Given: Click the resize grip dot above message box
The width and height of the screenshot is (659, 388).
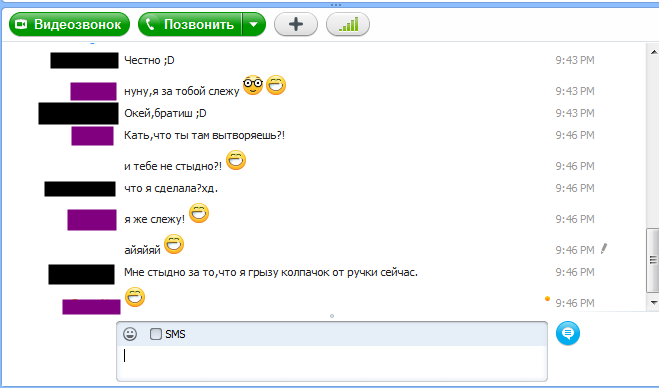Looking at the screenshot, I should 332,316.
